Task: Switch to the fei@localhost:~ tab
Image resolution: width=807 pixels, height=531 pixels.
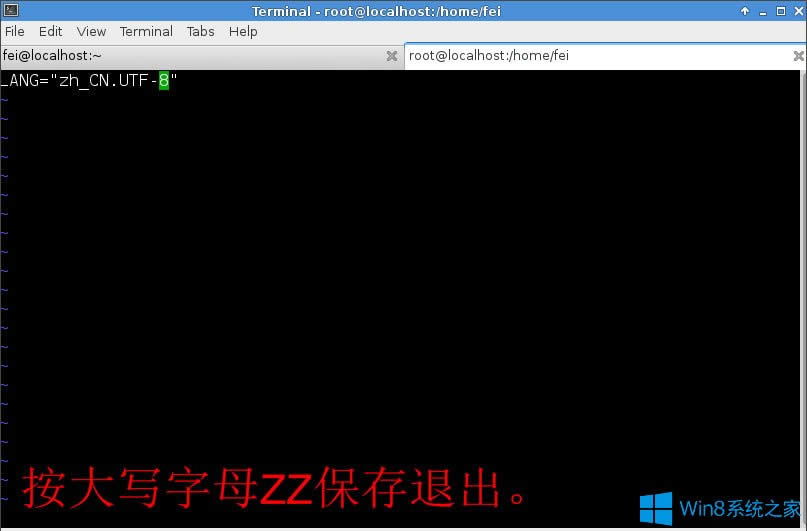Action: point(201,56)
